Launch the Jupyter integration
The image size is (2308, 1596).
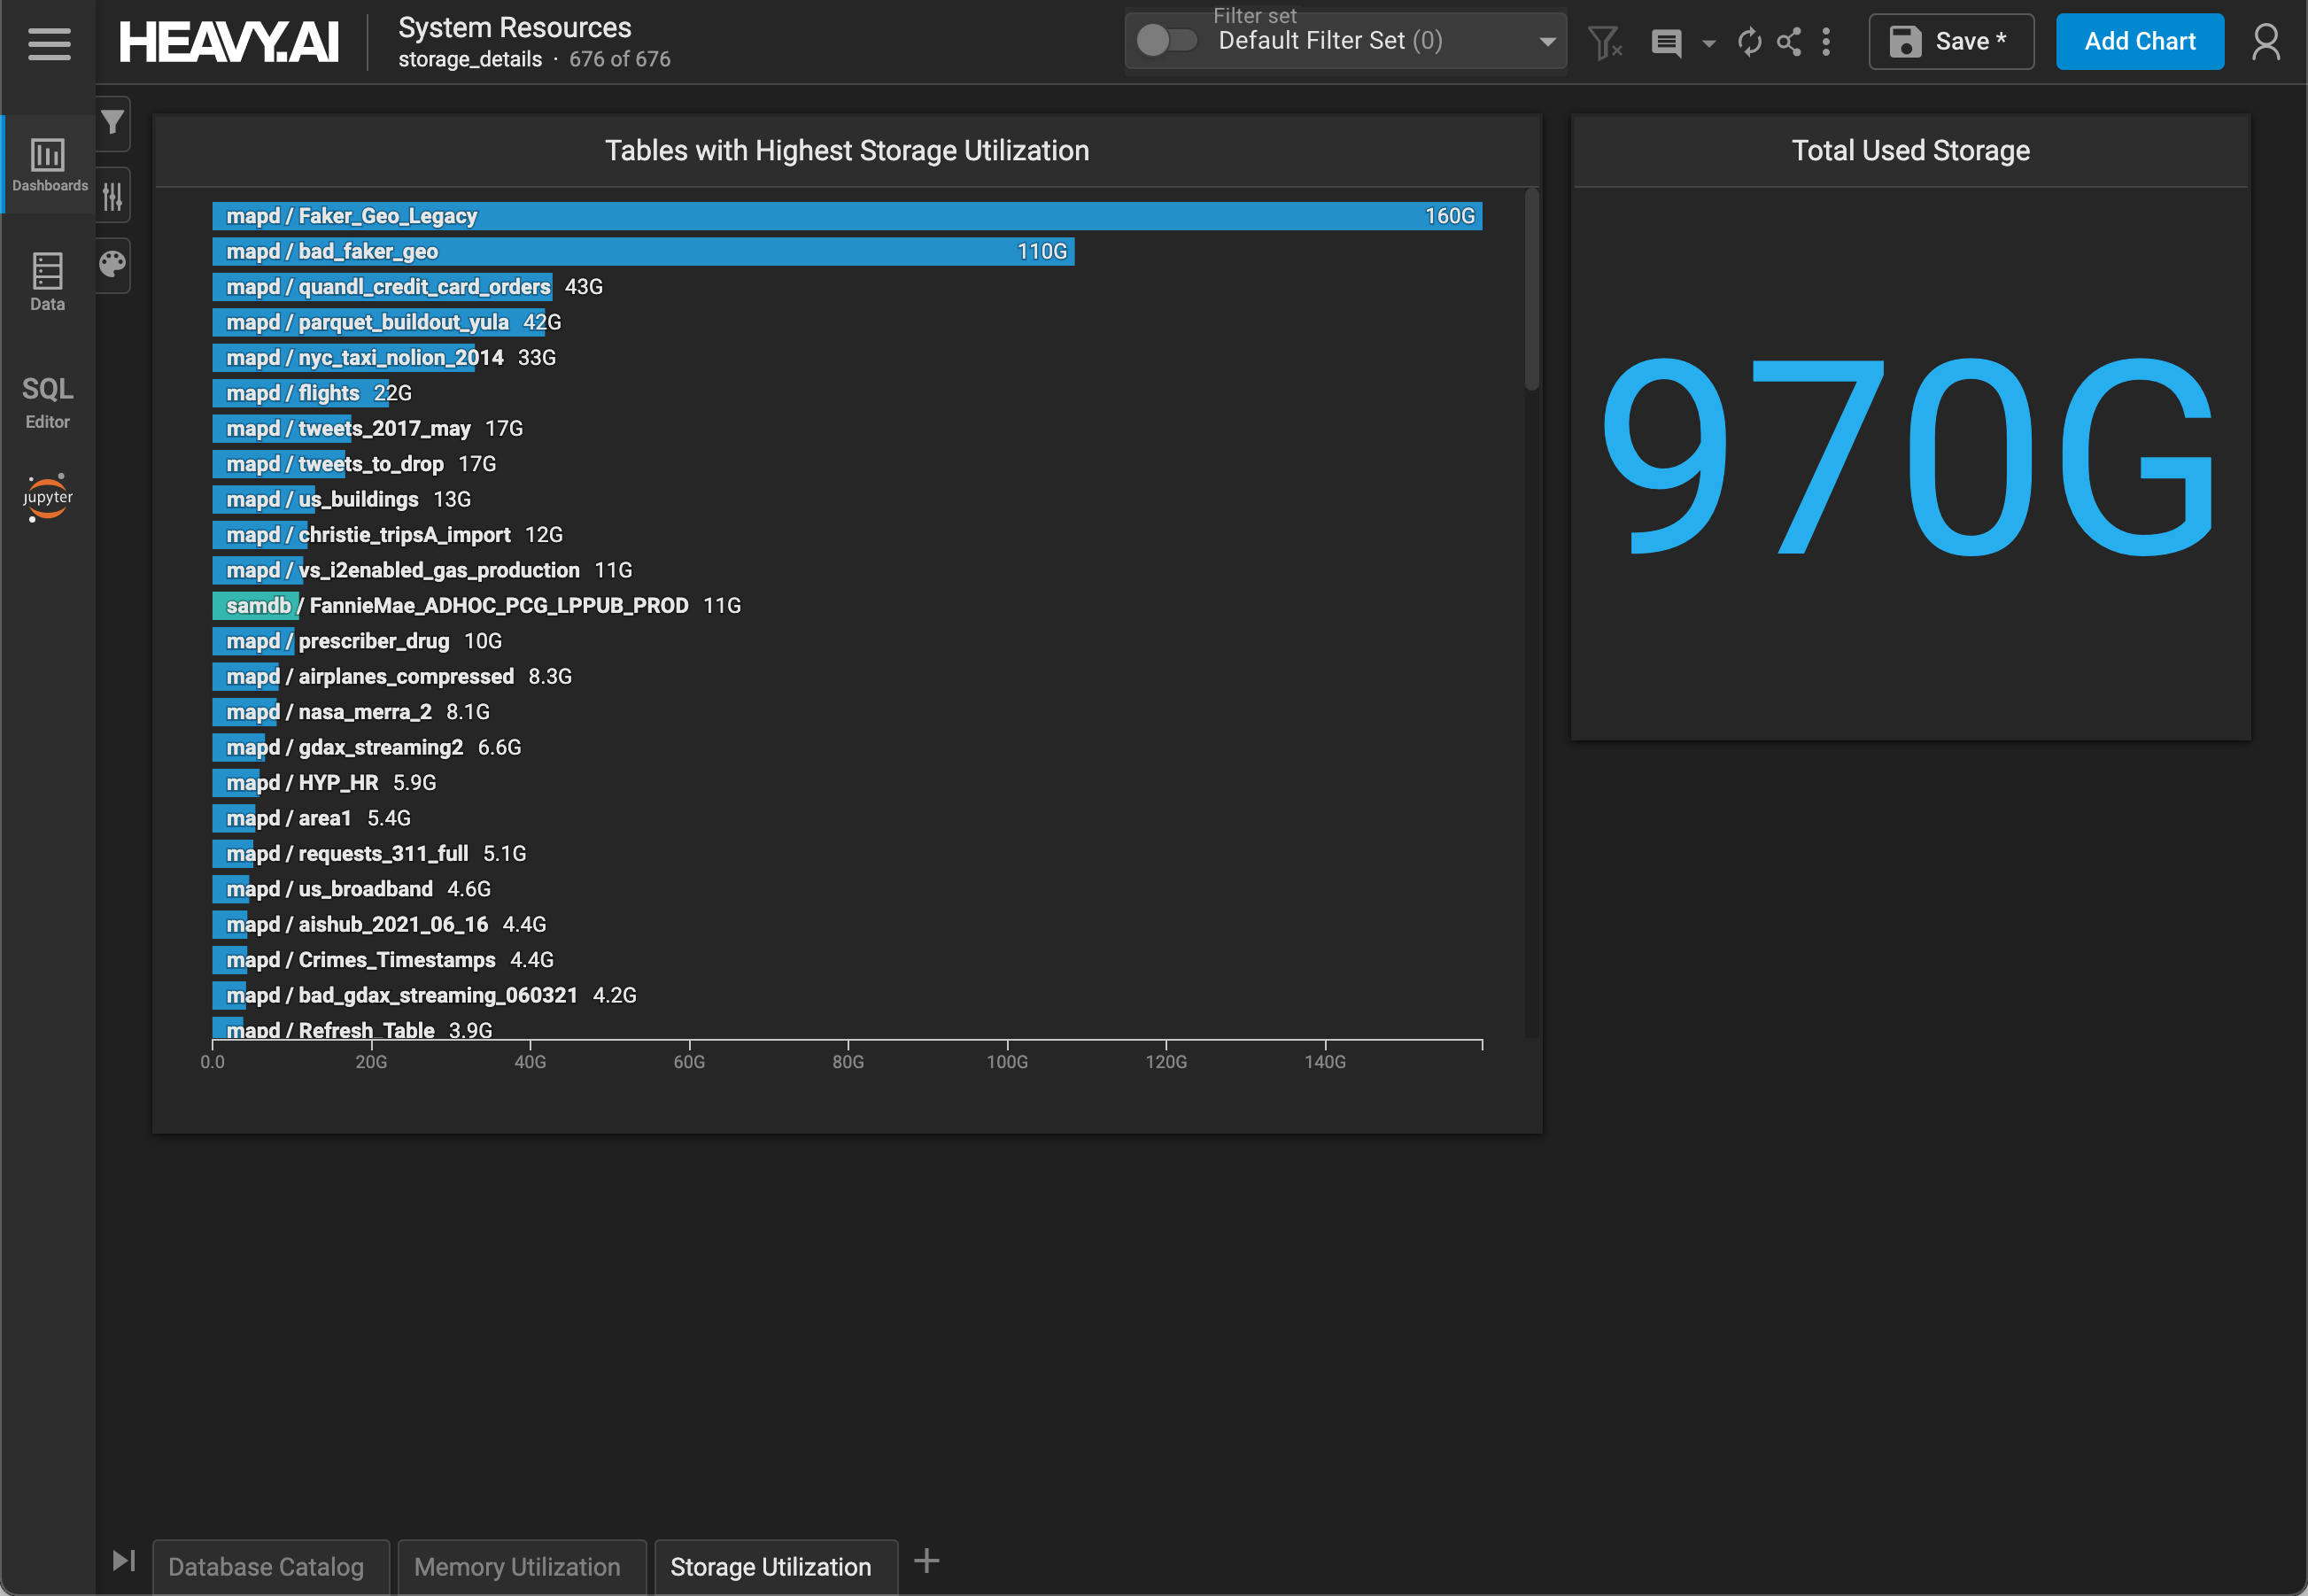47,497
